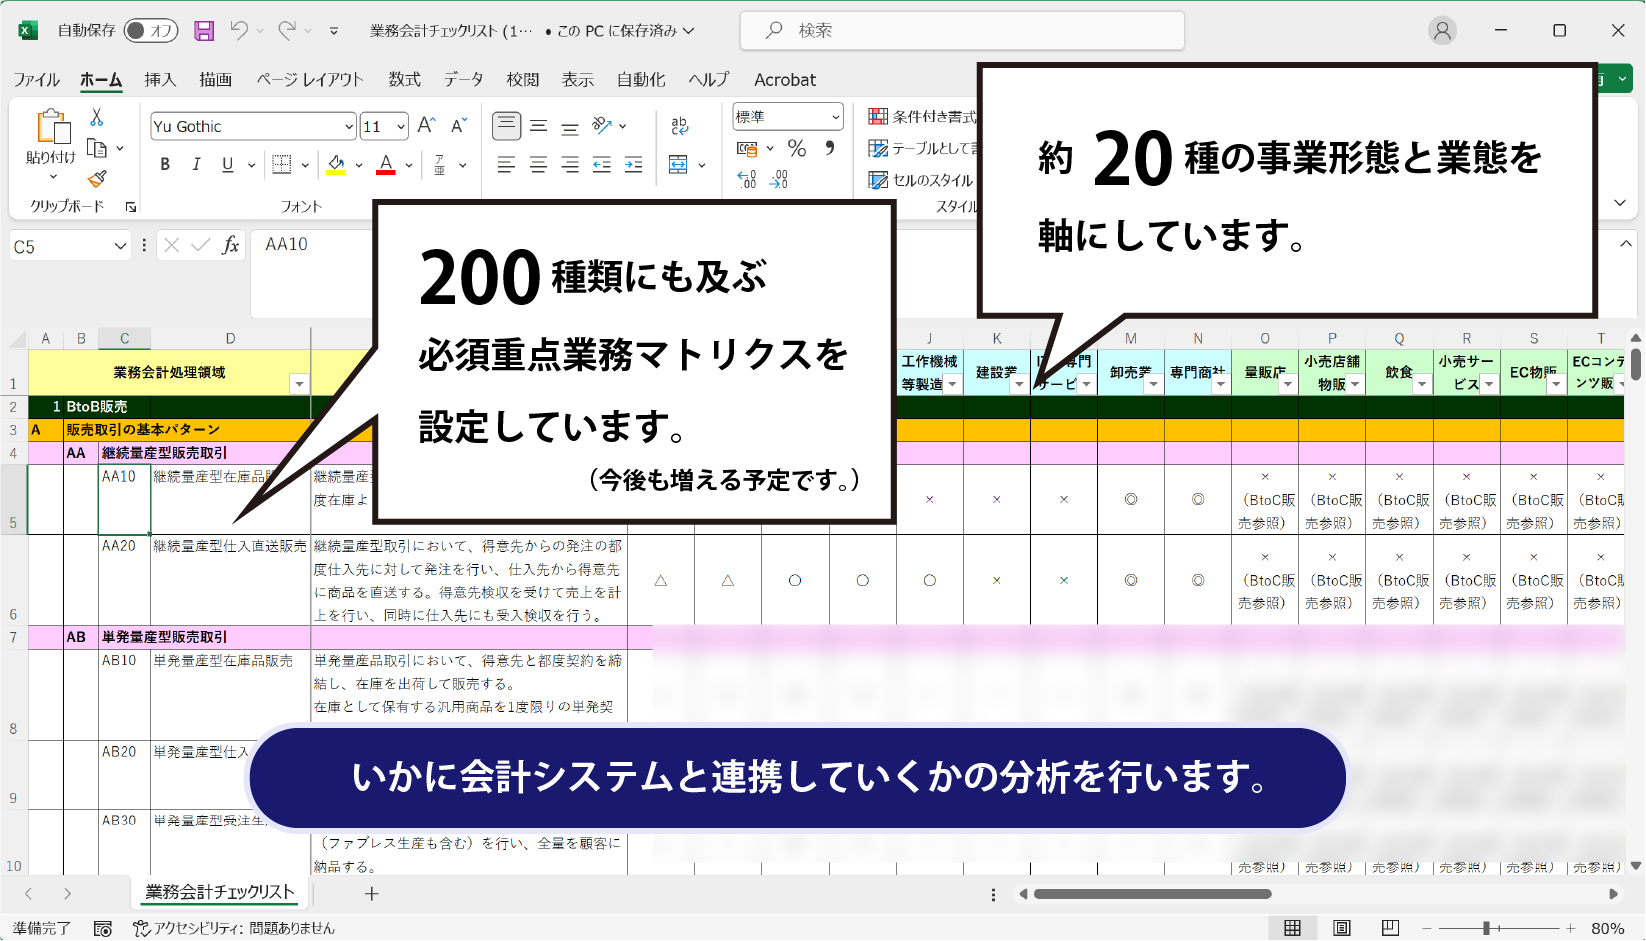
Task: Select the 業務会計チェックリスト sheet tab
Action: point(219,892)
